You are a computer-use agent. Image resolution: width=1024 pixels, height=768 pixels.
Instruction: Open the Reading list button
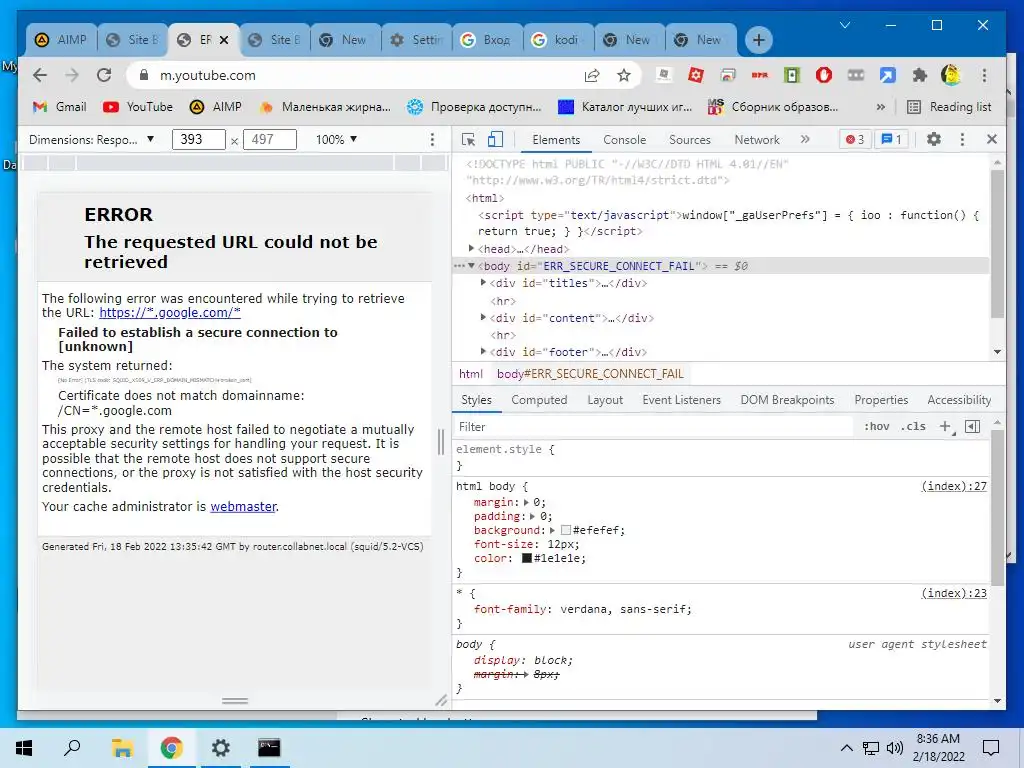click(x=949, y=106)
